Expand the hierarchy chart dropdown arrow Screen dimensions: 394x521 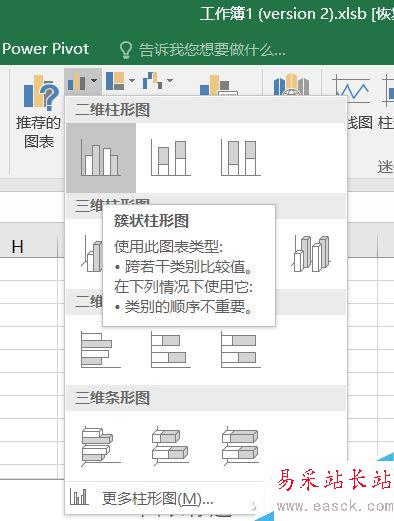click(132, 81)
